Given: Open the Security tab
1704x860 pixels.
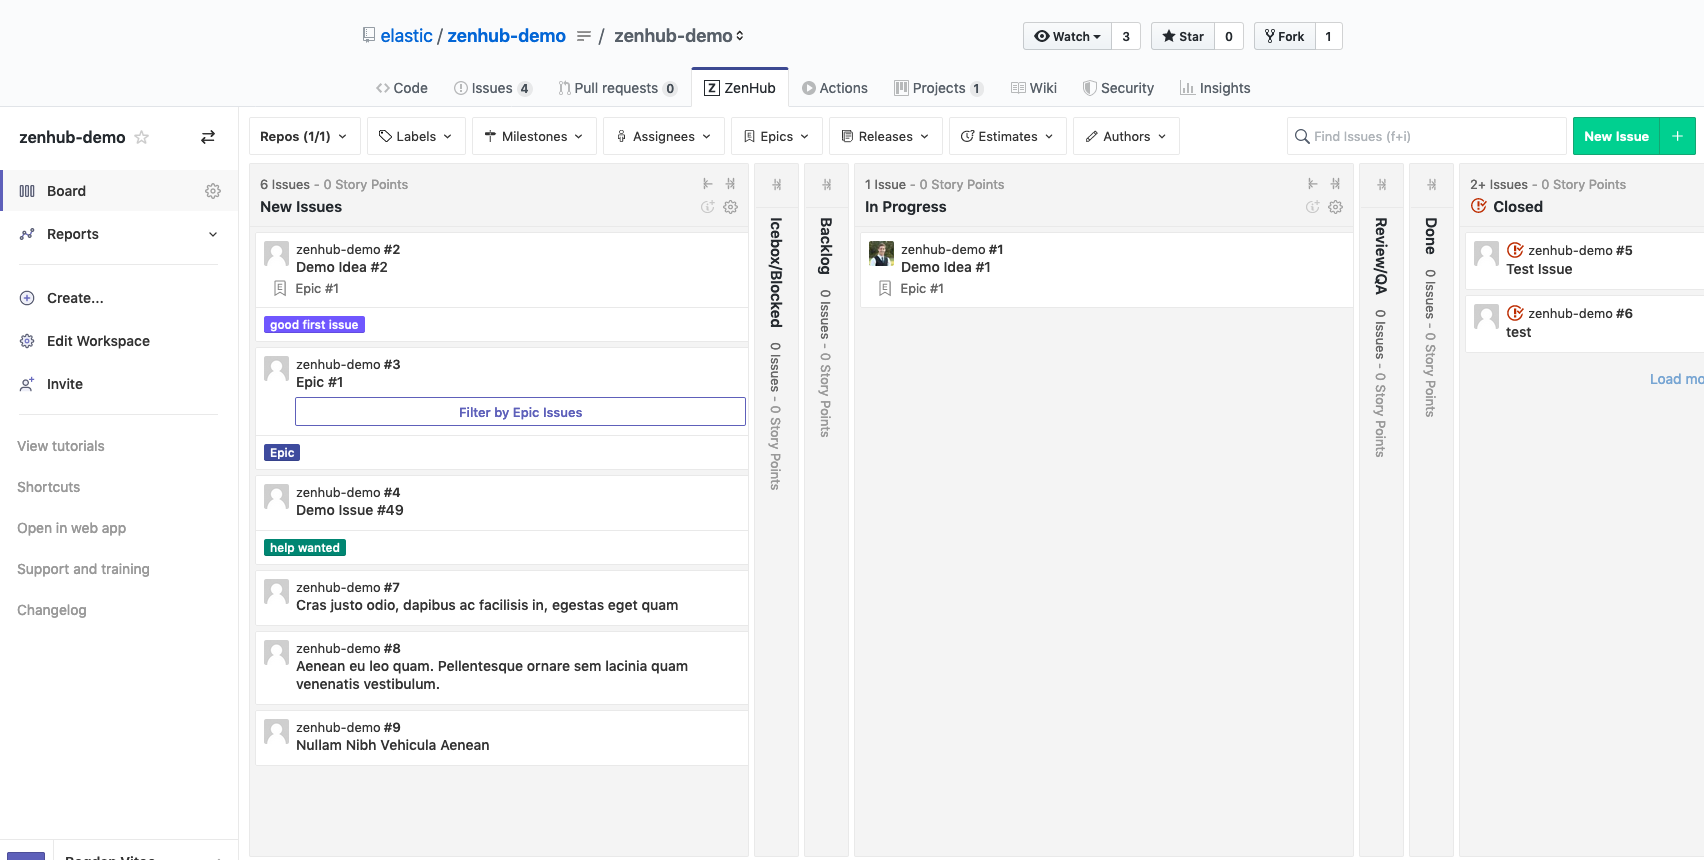Looking at the screenshot, I should (x=1118, y=88).
